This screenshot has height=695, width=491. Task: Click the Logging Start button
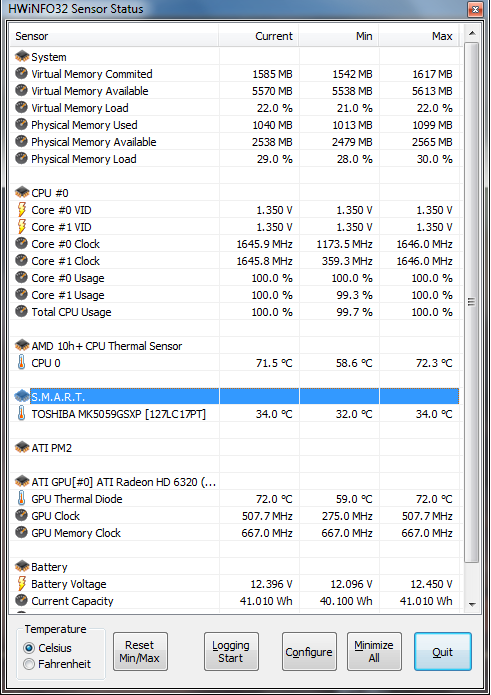point(231,652)
